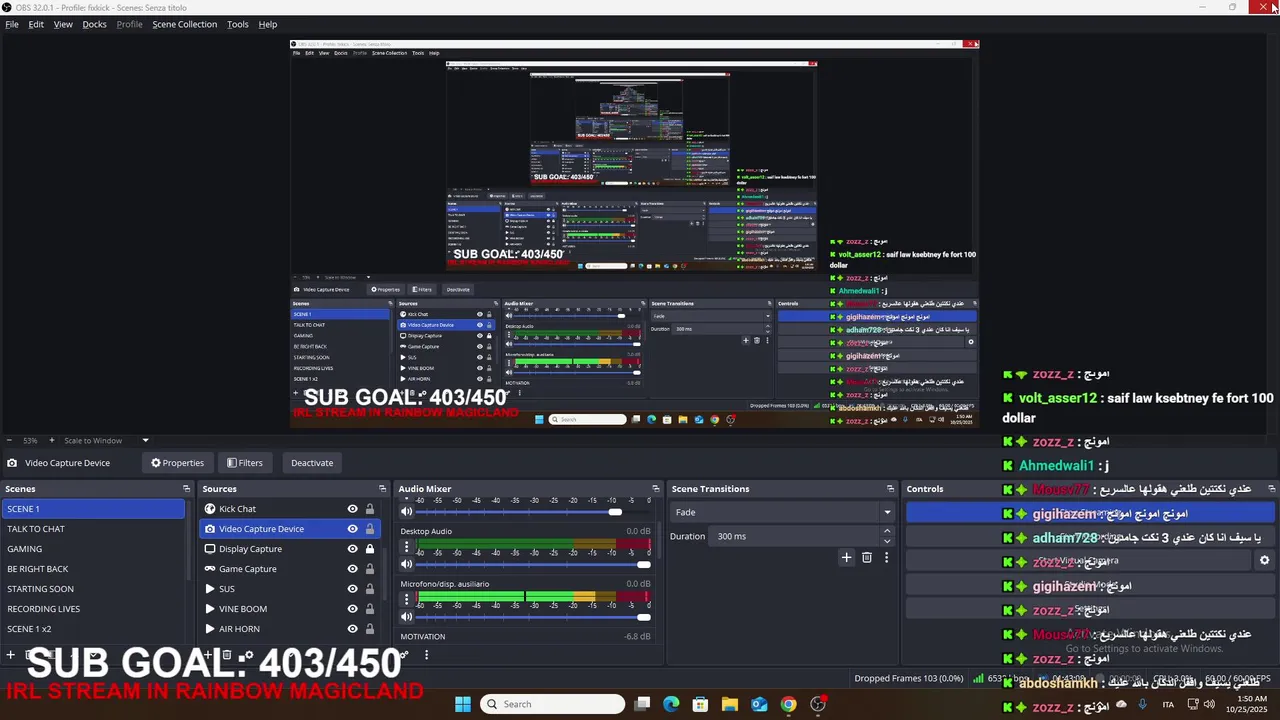1280x720 pixels.
Task: Open File Explorer from the taskbar
Action: pos(730,704)
